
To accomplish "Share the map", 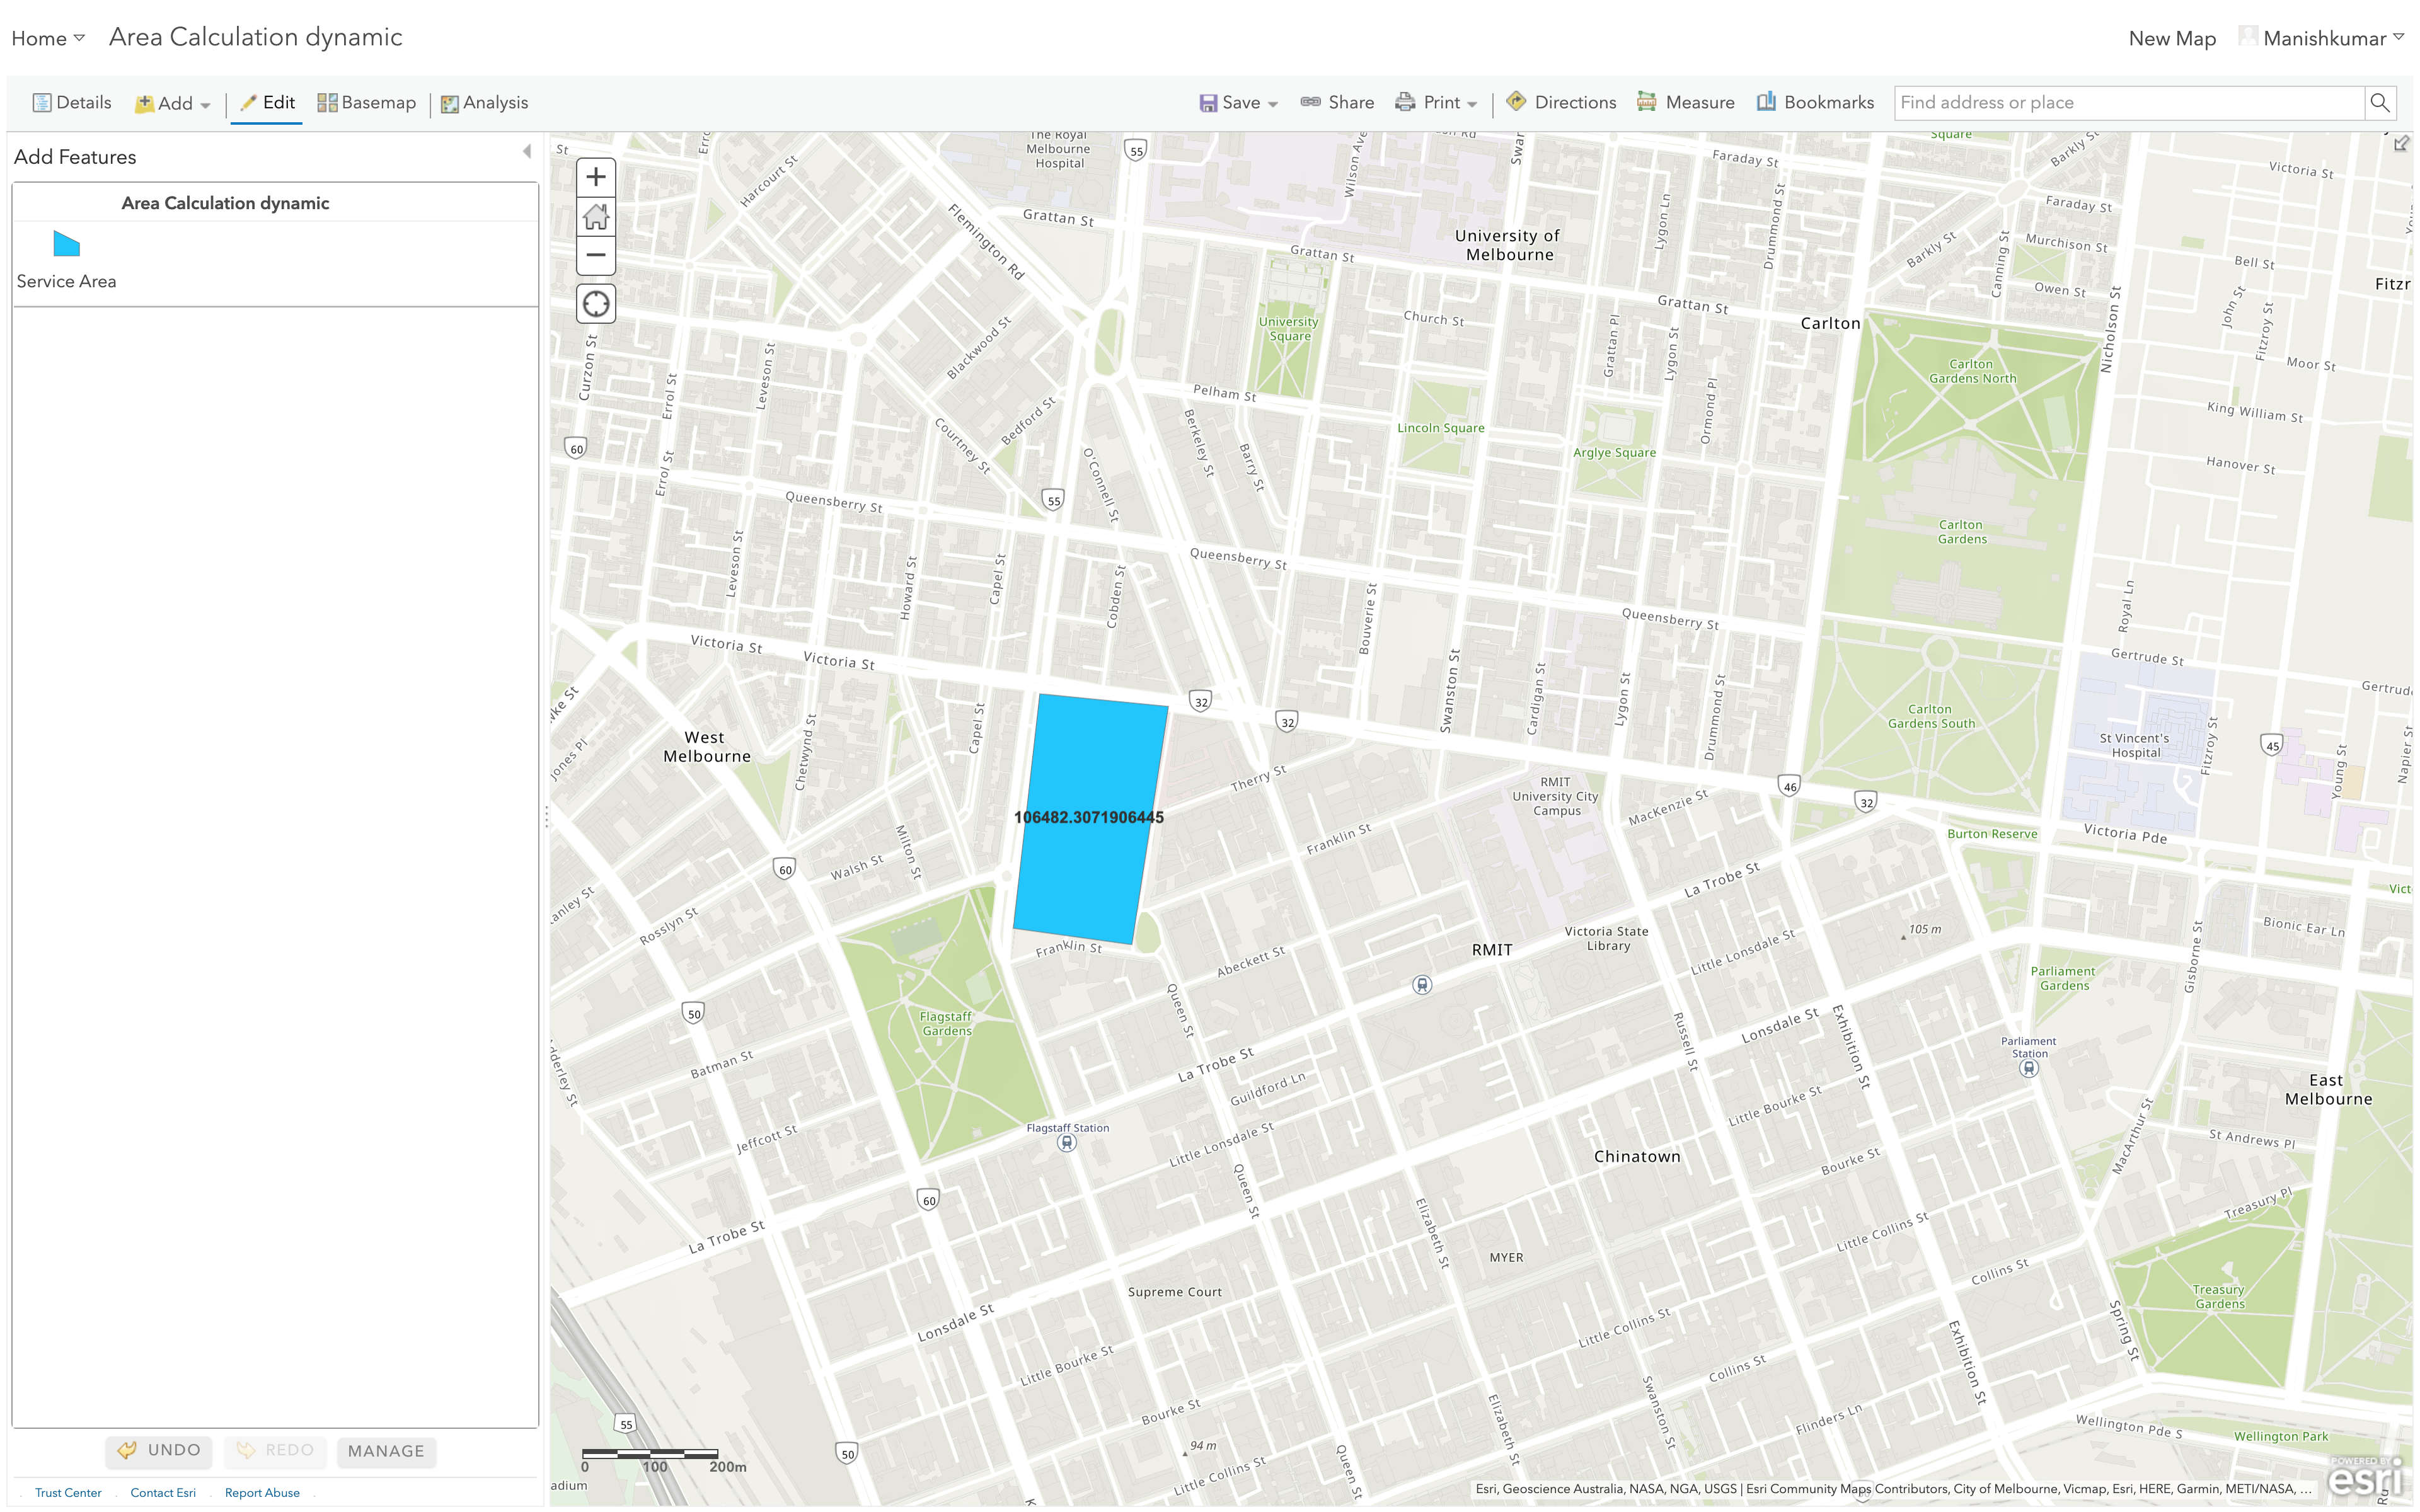I will [x=1337, y=103].
